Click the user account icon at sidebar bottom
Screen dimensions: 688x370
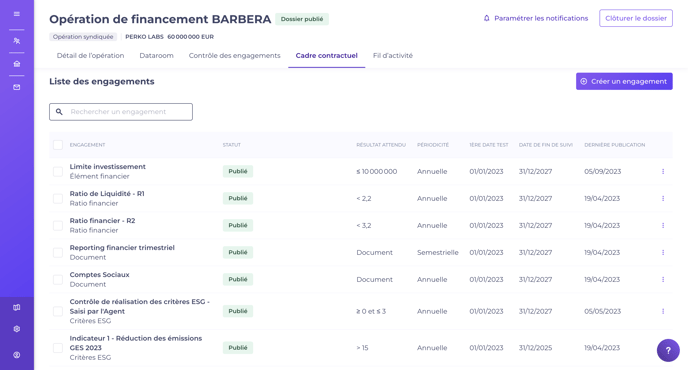[17, 355]
